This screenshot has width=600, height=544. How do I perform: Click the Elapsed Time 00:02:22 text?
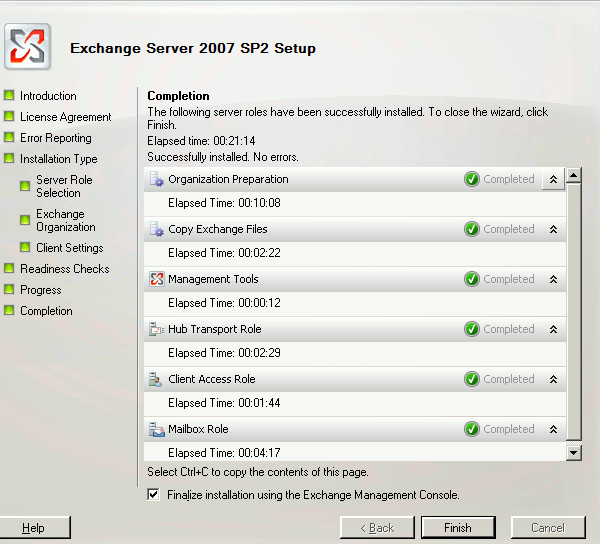tap(224, 253)
